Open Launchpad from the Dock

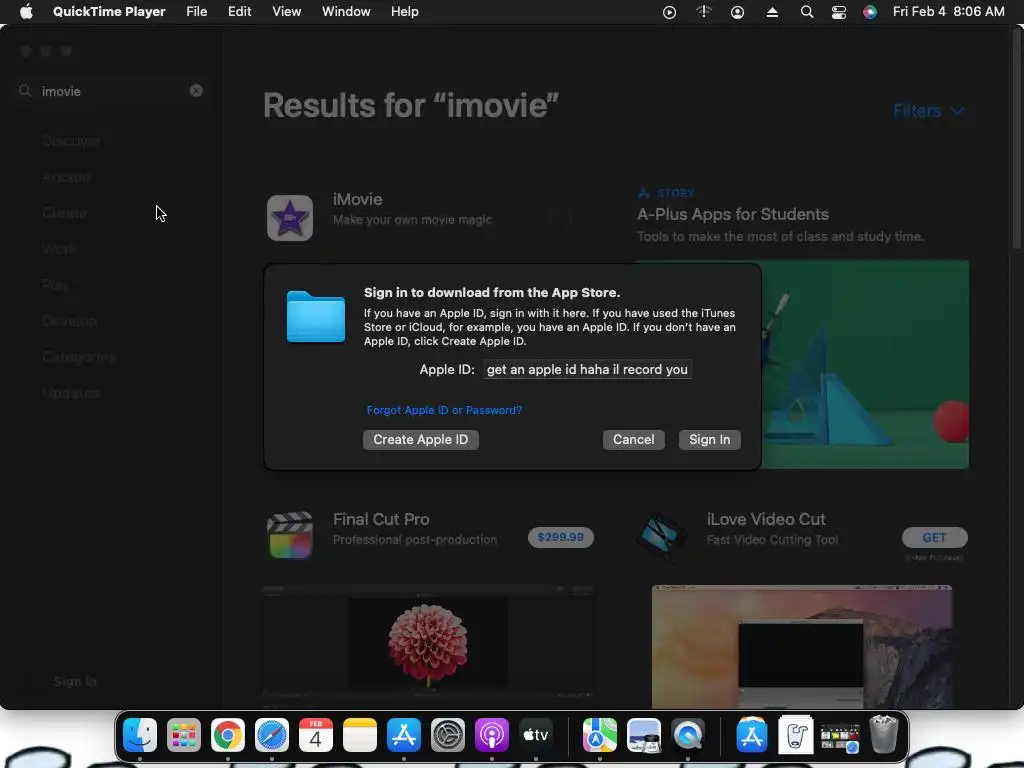184,735
